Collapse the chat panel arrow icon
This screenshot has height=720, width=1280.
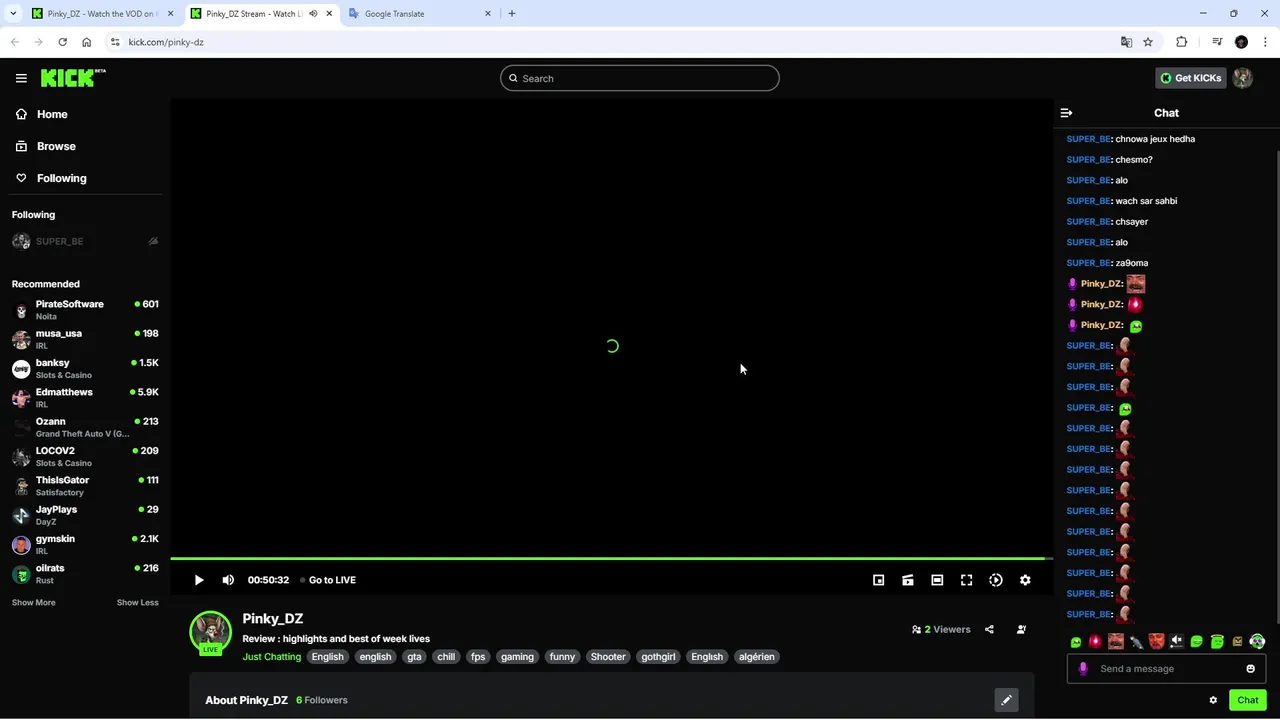pyautogui.click(x=1066, y=113)
